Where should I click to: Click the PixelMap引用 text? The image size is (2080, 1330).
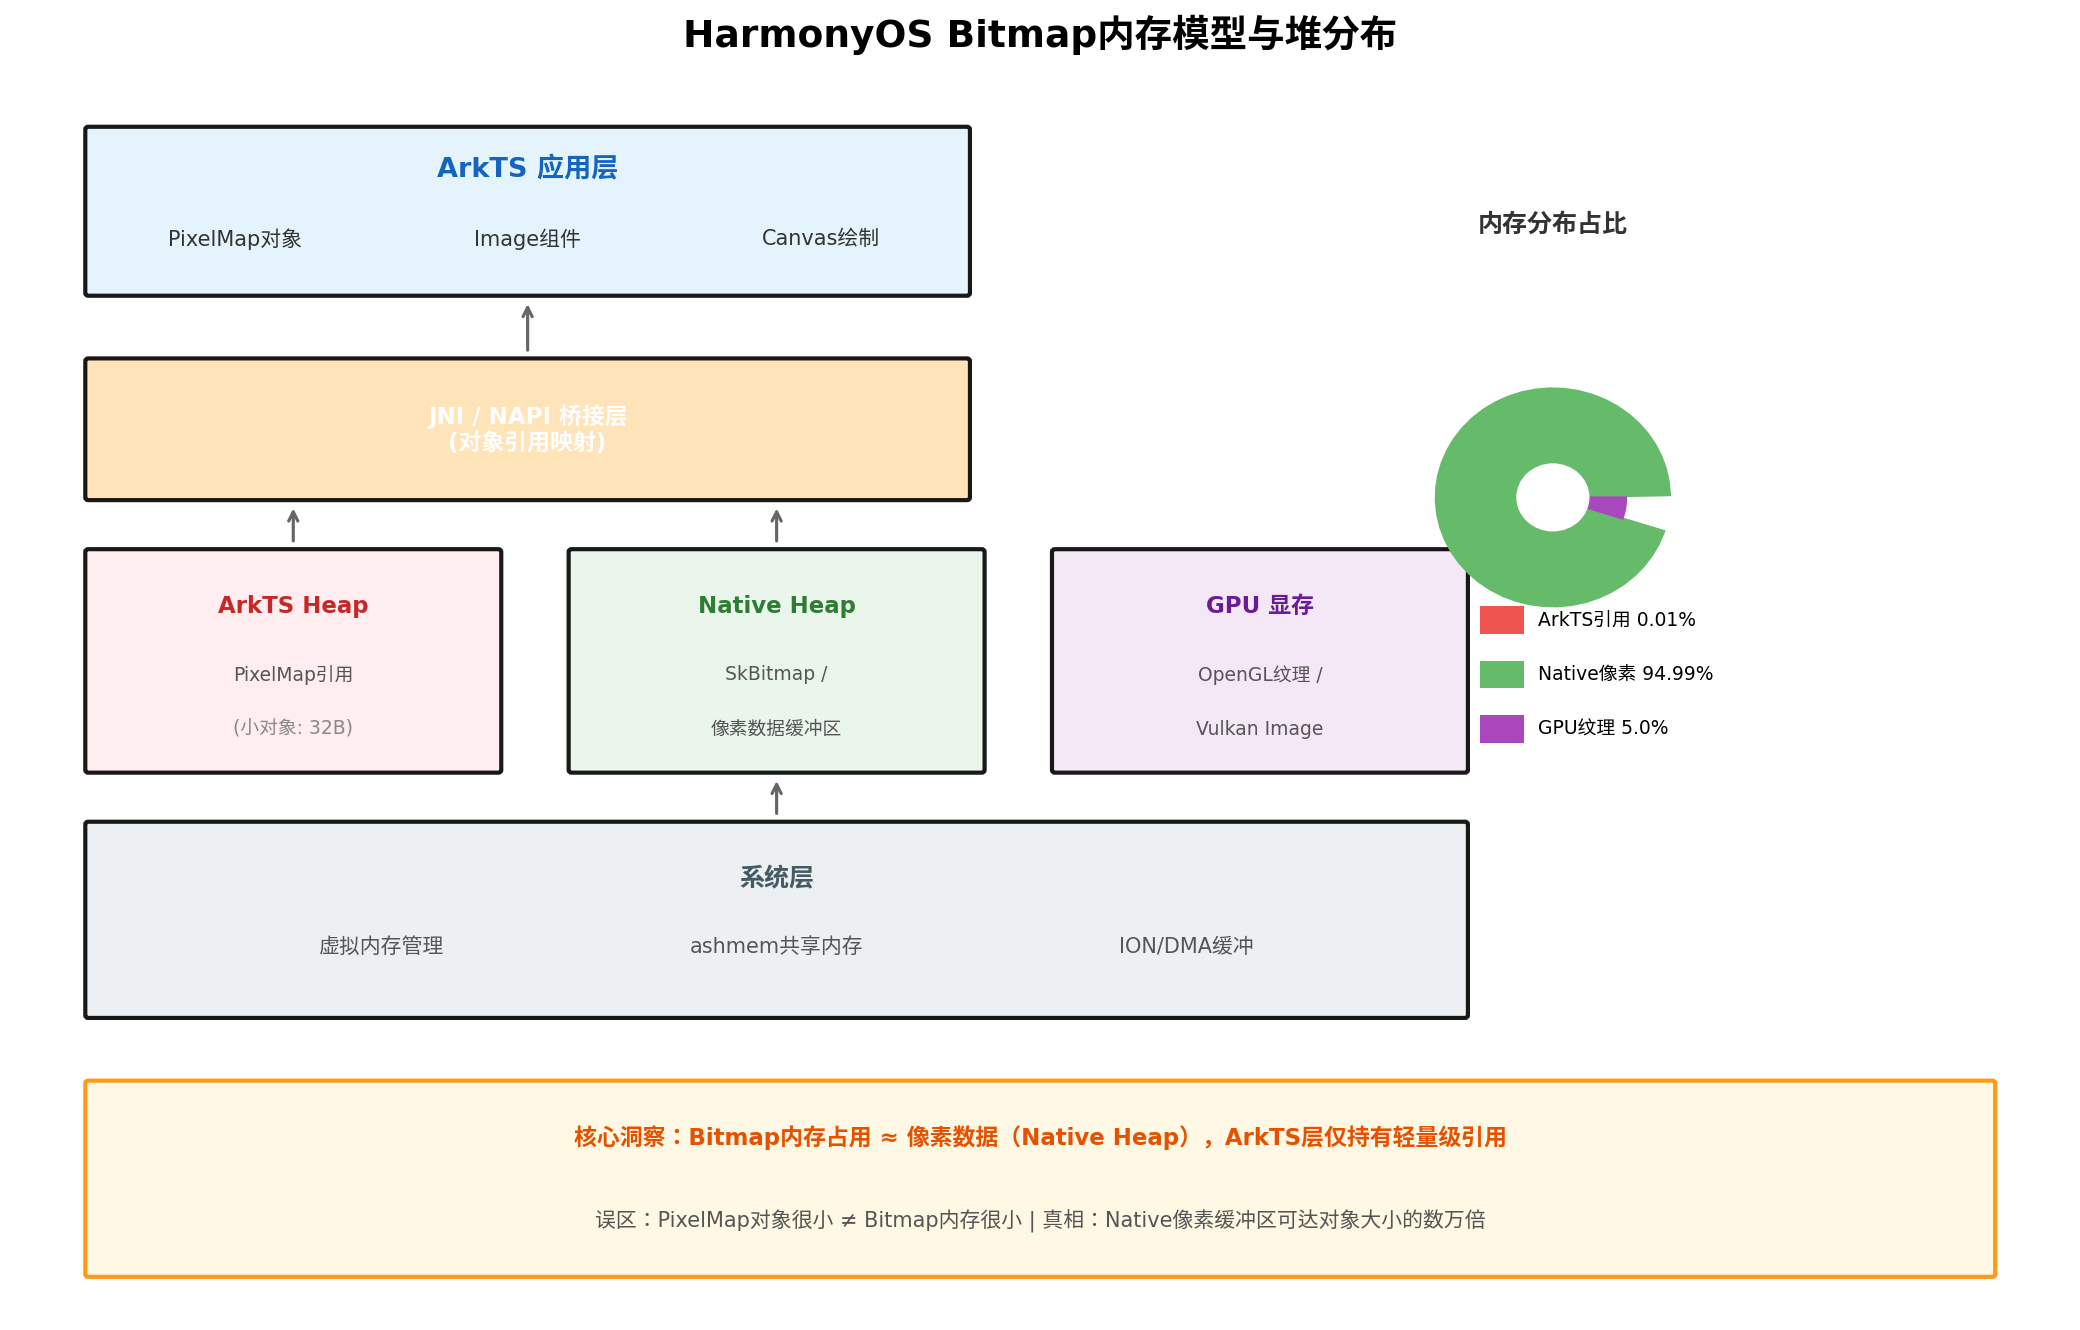click(293, 675)
